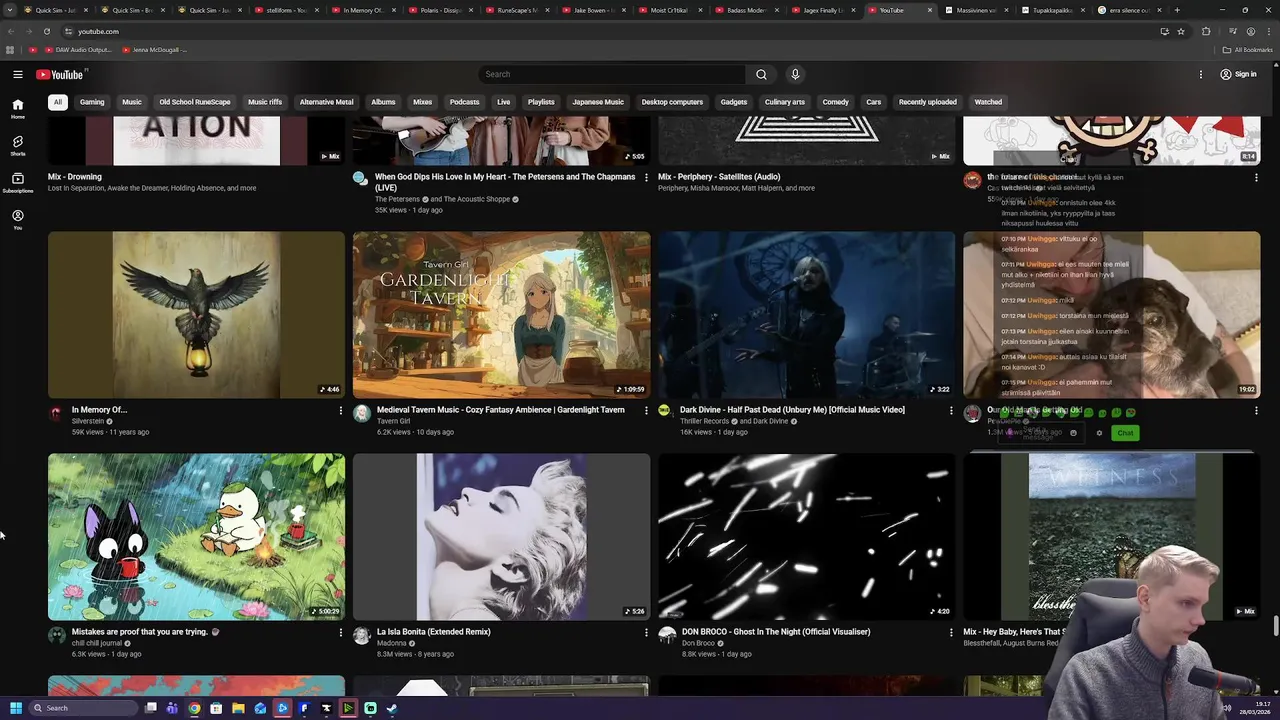Select the Albums filter chip

pos(383,102)
